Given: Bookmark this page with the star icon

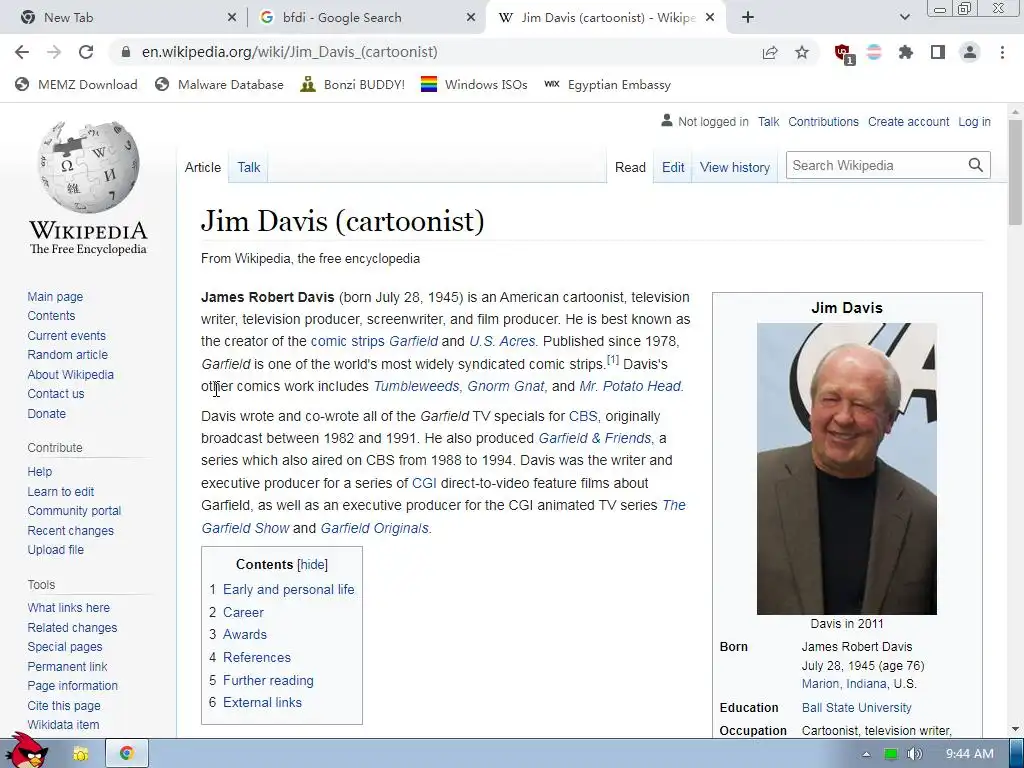Looking at the screenshot, I should tap(802, 52).
